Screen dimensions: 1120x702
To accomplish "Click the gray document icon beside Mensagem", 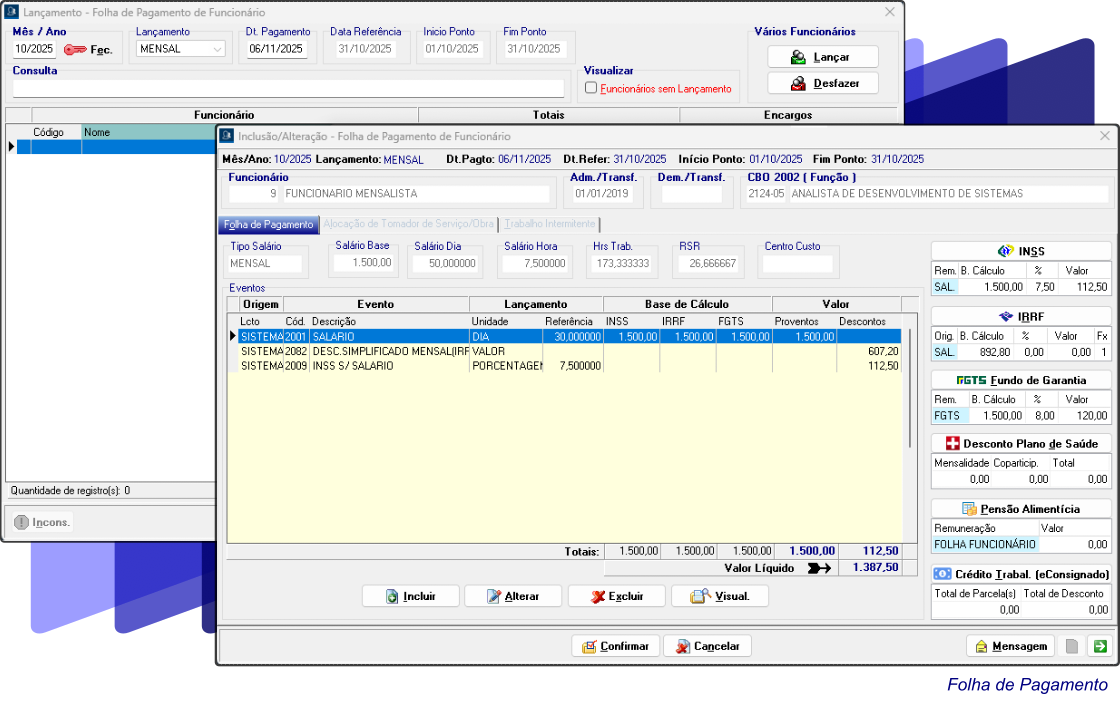I will click(1072, 646).
